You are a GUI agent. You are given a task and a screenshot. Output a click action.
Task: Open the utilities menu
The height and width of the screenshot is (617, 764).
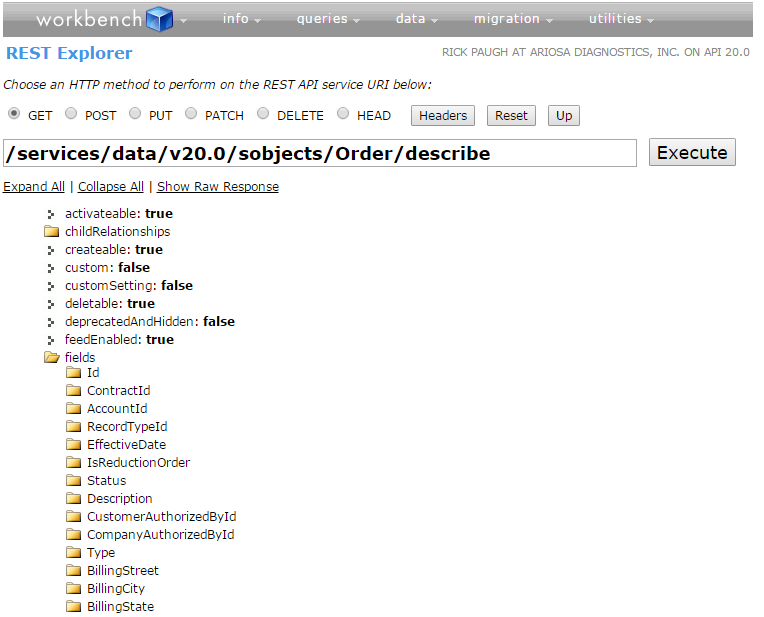[x=621, y=19]
